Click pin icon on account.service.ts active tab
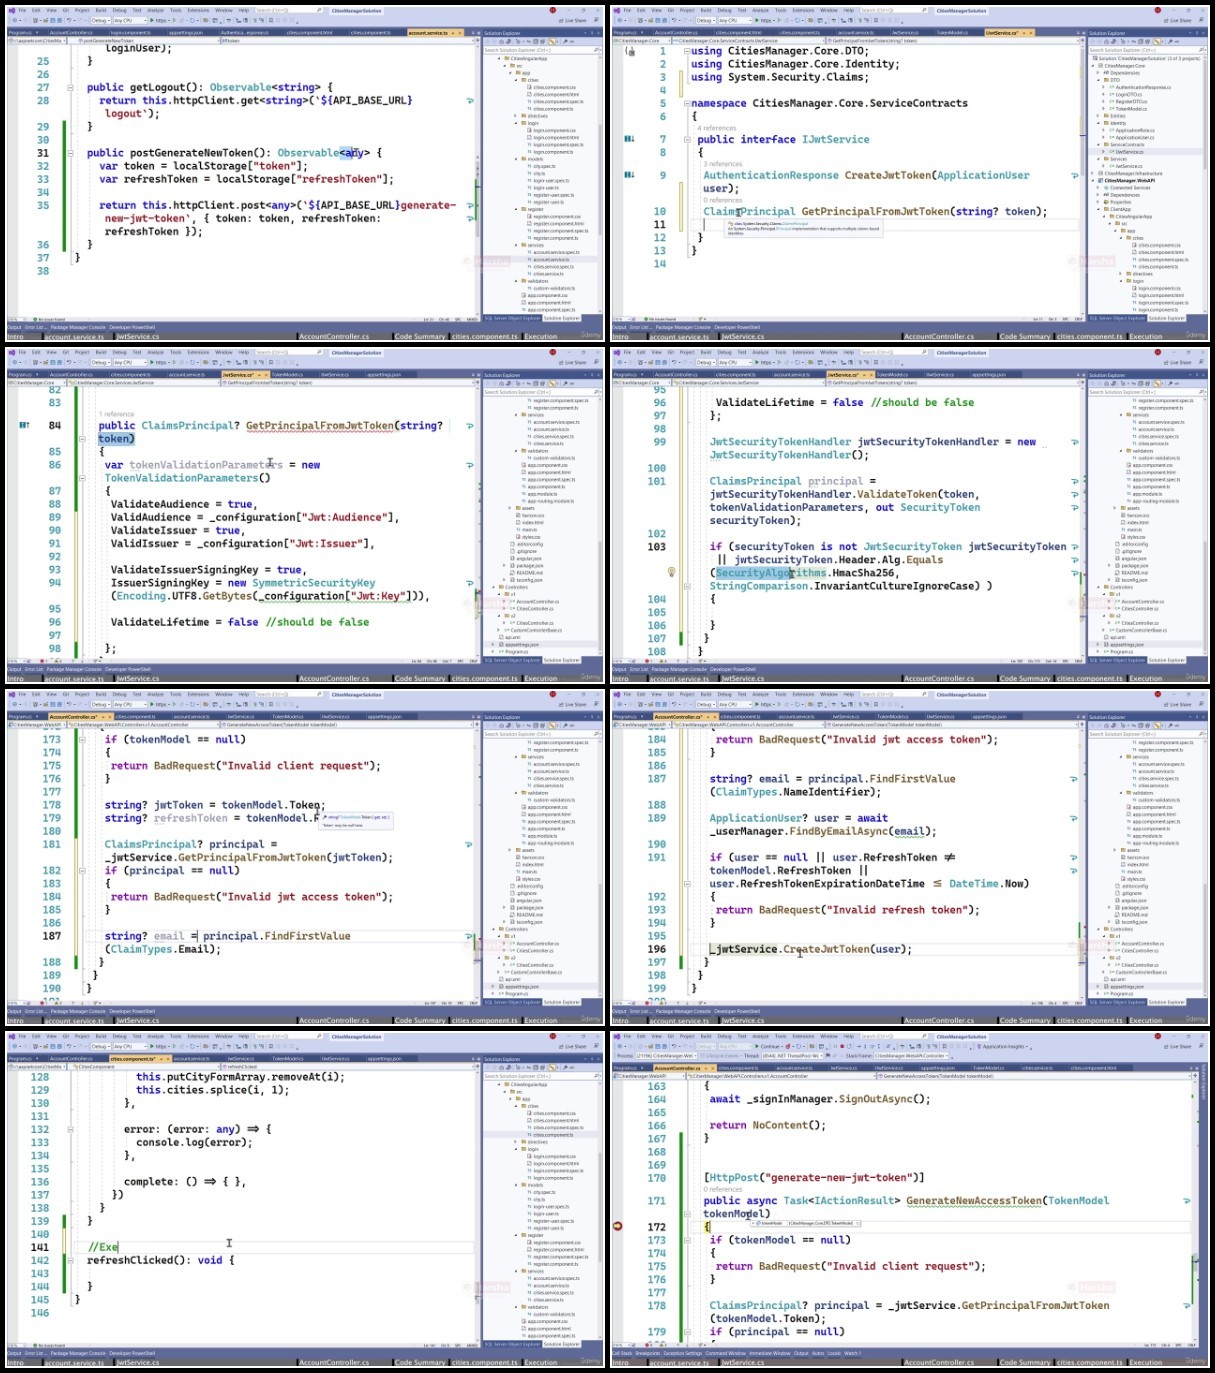The image size is (1215, 1373). tap(454, 33)
